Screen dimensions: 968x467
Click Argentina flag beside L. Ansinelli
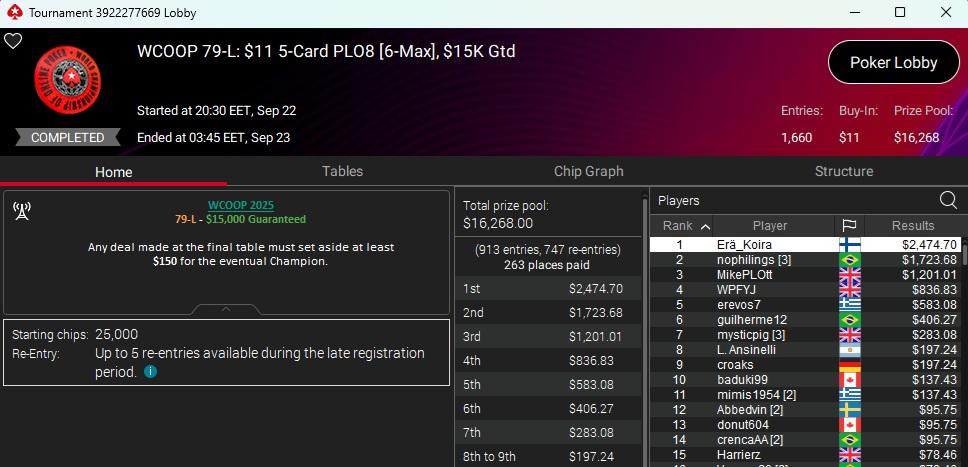[850, 350]
